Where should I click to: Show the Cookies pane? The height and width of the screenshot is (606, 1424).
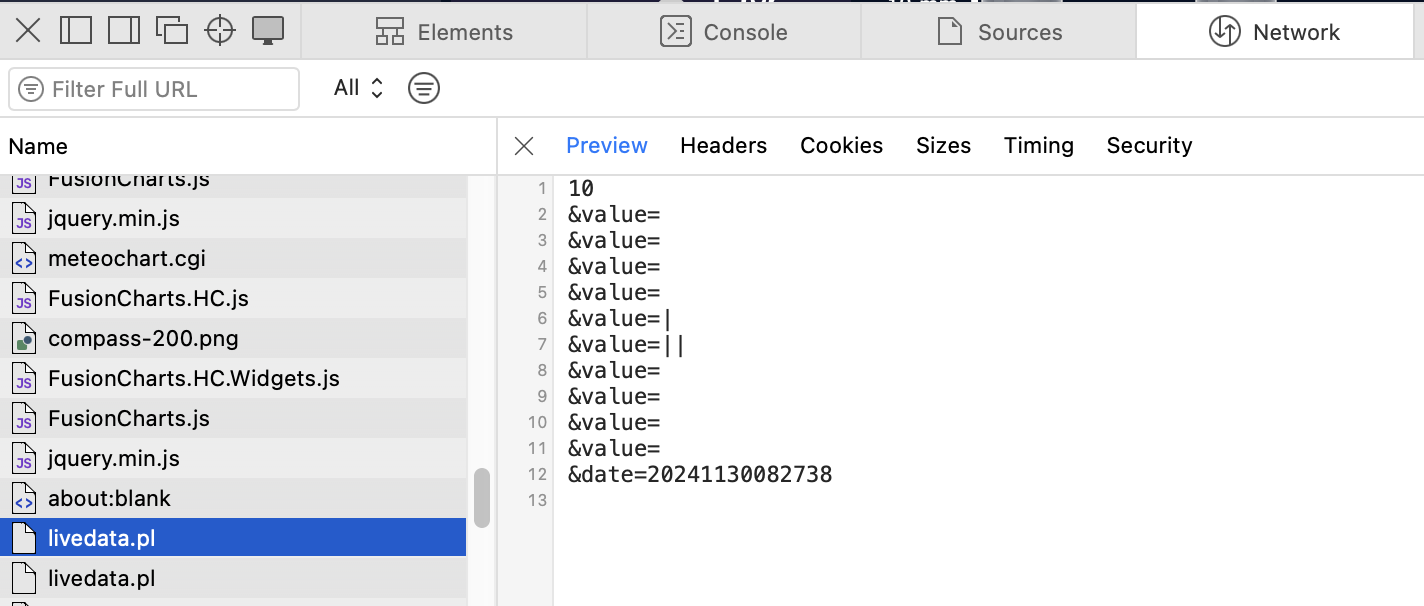click(x=842, y=146)
